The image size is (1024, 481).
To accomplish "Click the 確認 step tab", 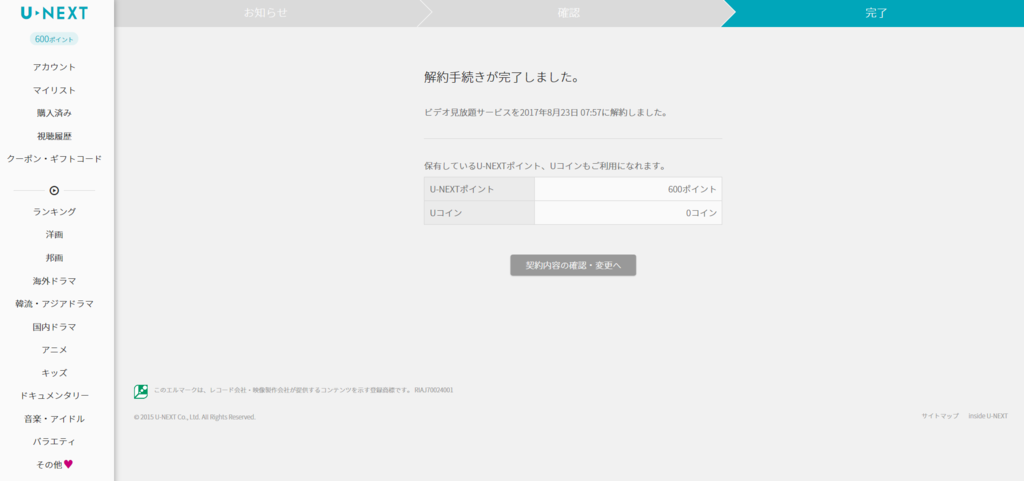I will 569,13.
